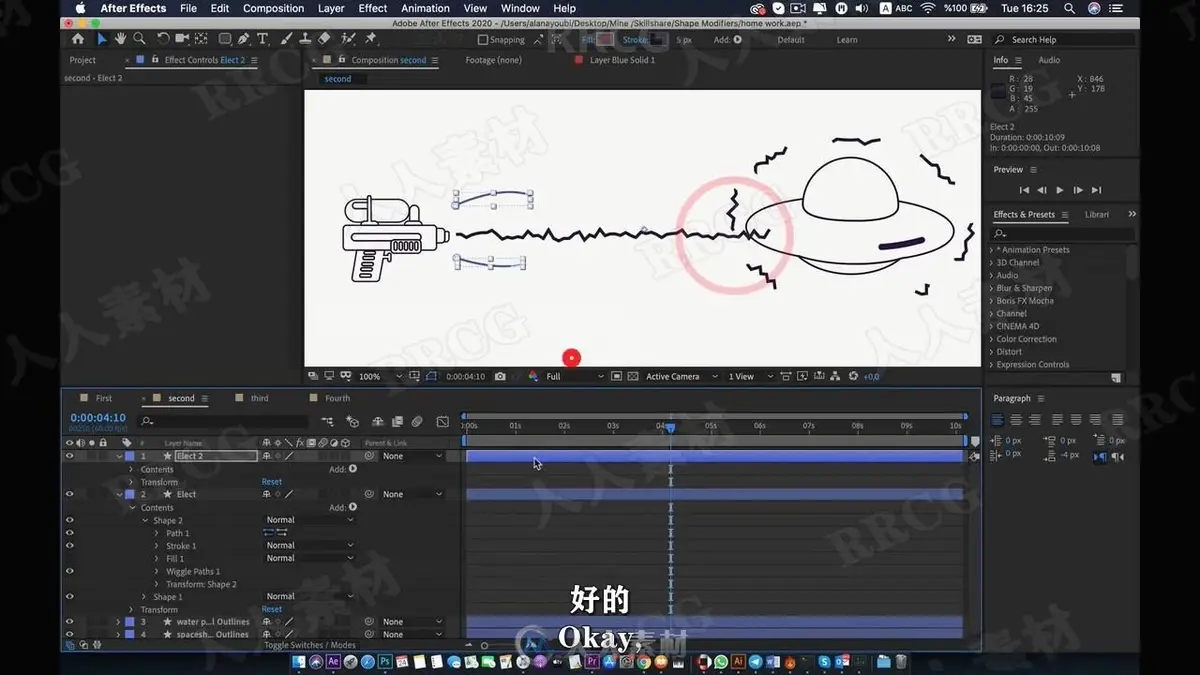
Task: Open the Graph Editor icon
Action: (x=443, y=422)
